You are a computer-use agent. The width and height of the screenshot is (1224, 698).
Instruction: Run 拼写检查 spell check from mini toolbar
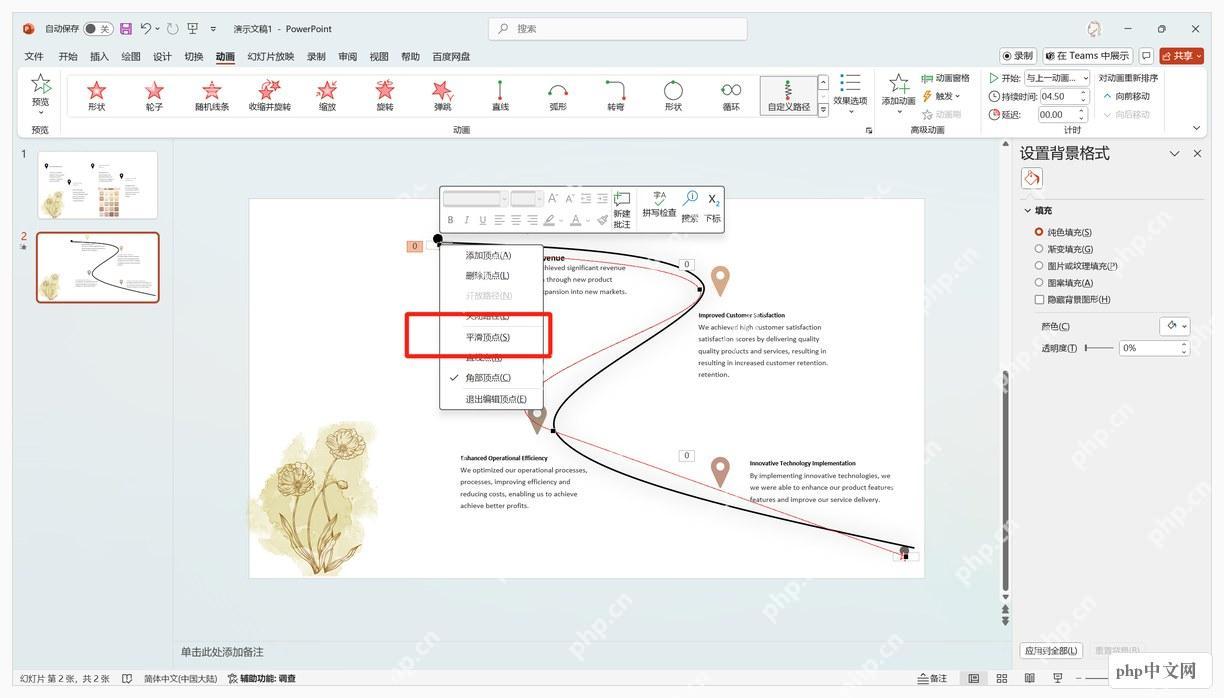(659, 205)
